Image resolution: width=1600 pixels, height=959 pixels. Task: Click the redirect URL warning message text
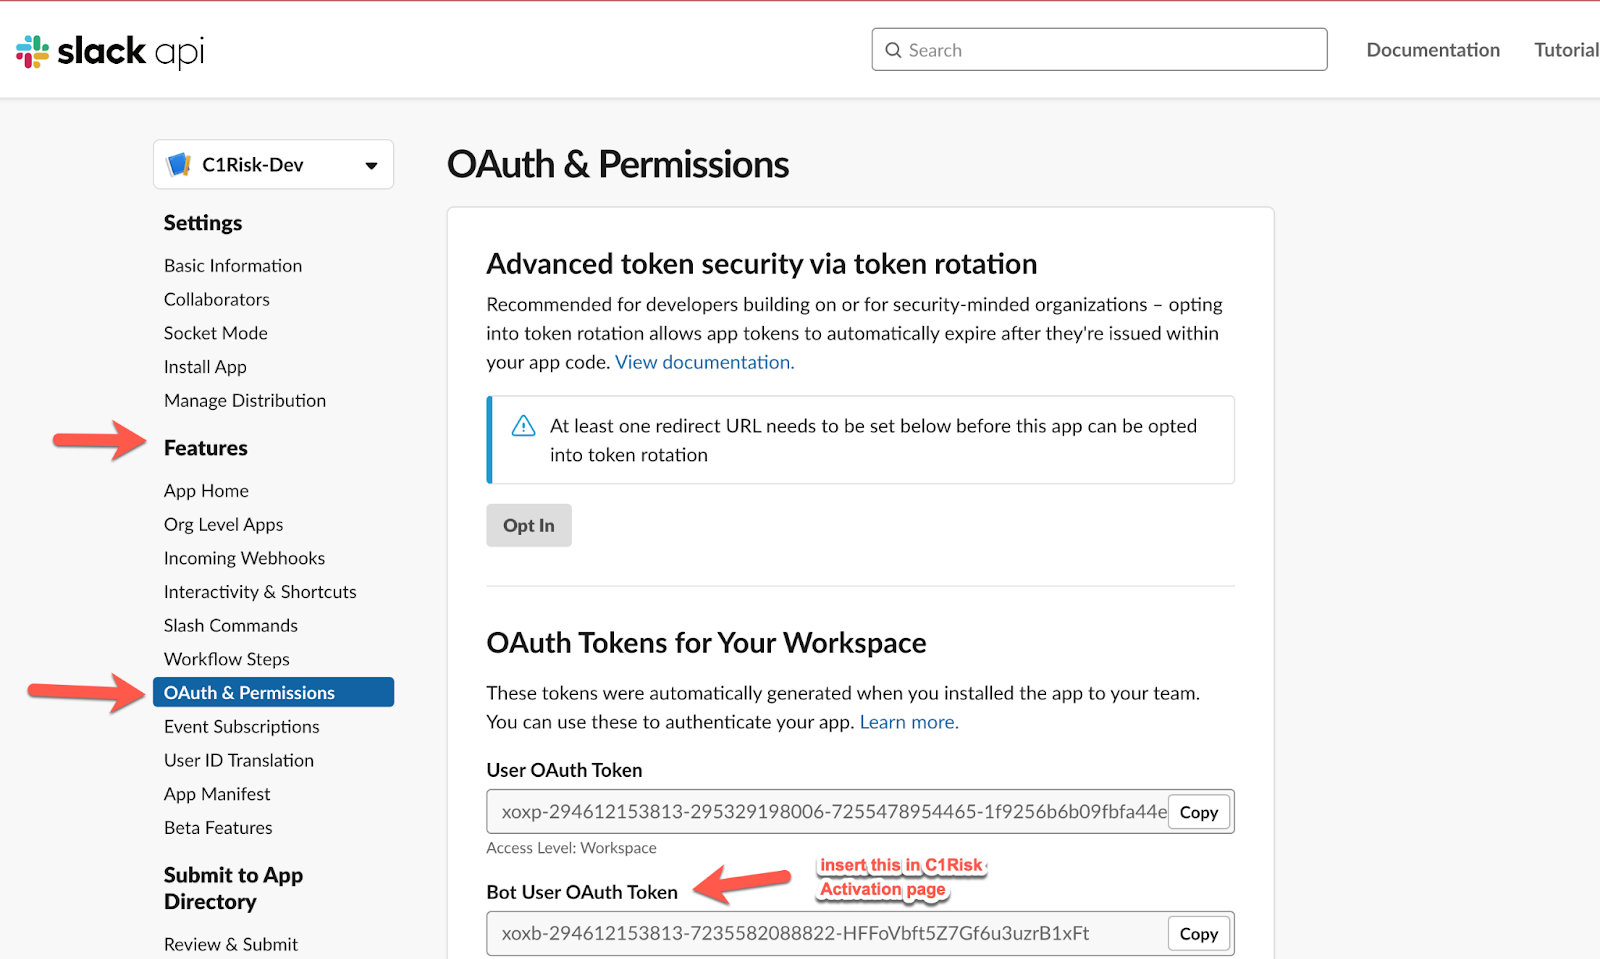point(873,440)
